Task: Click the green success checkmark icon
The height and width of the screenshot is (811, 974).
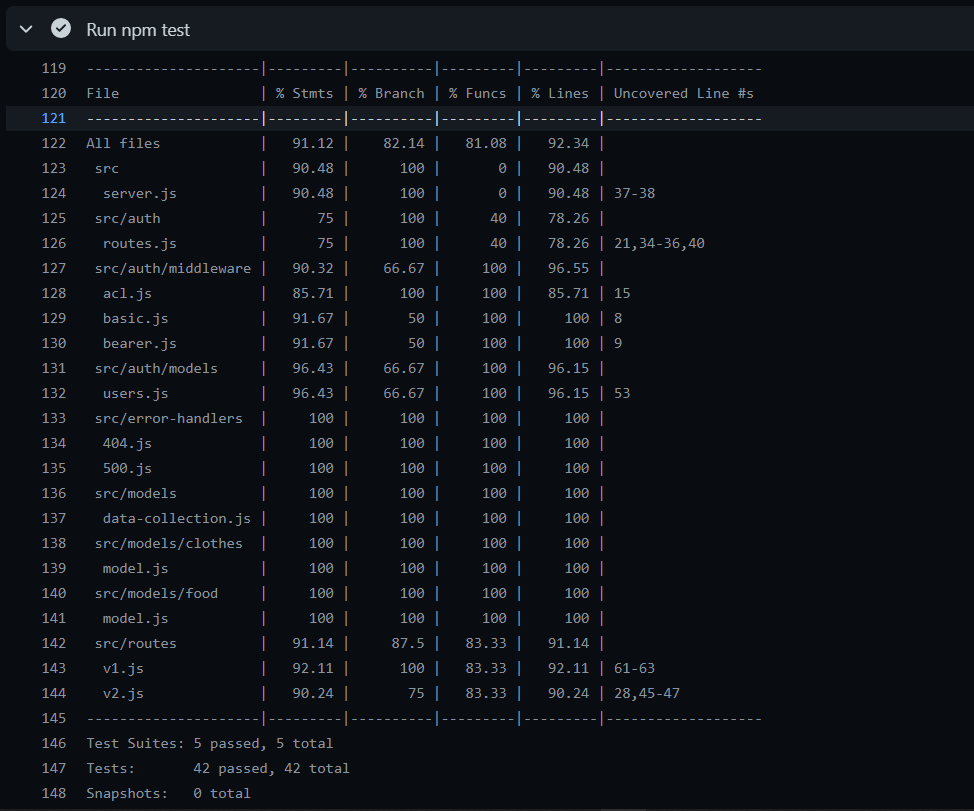Action: point(61,29)
